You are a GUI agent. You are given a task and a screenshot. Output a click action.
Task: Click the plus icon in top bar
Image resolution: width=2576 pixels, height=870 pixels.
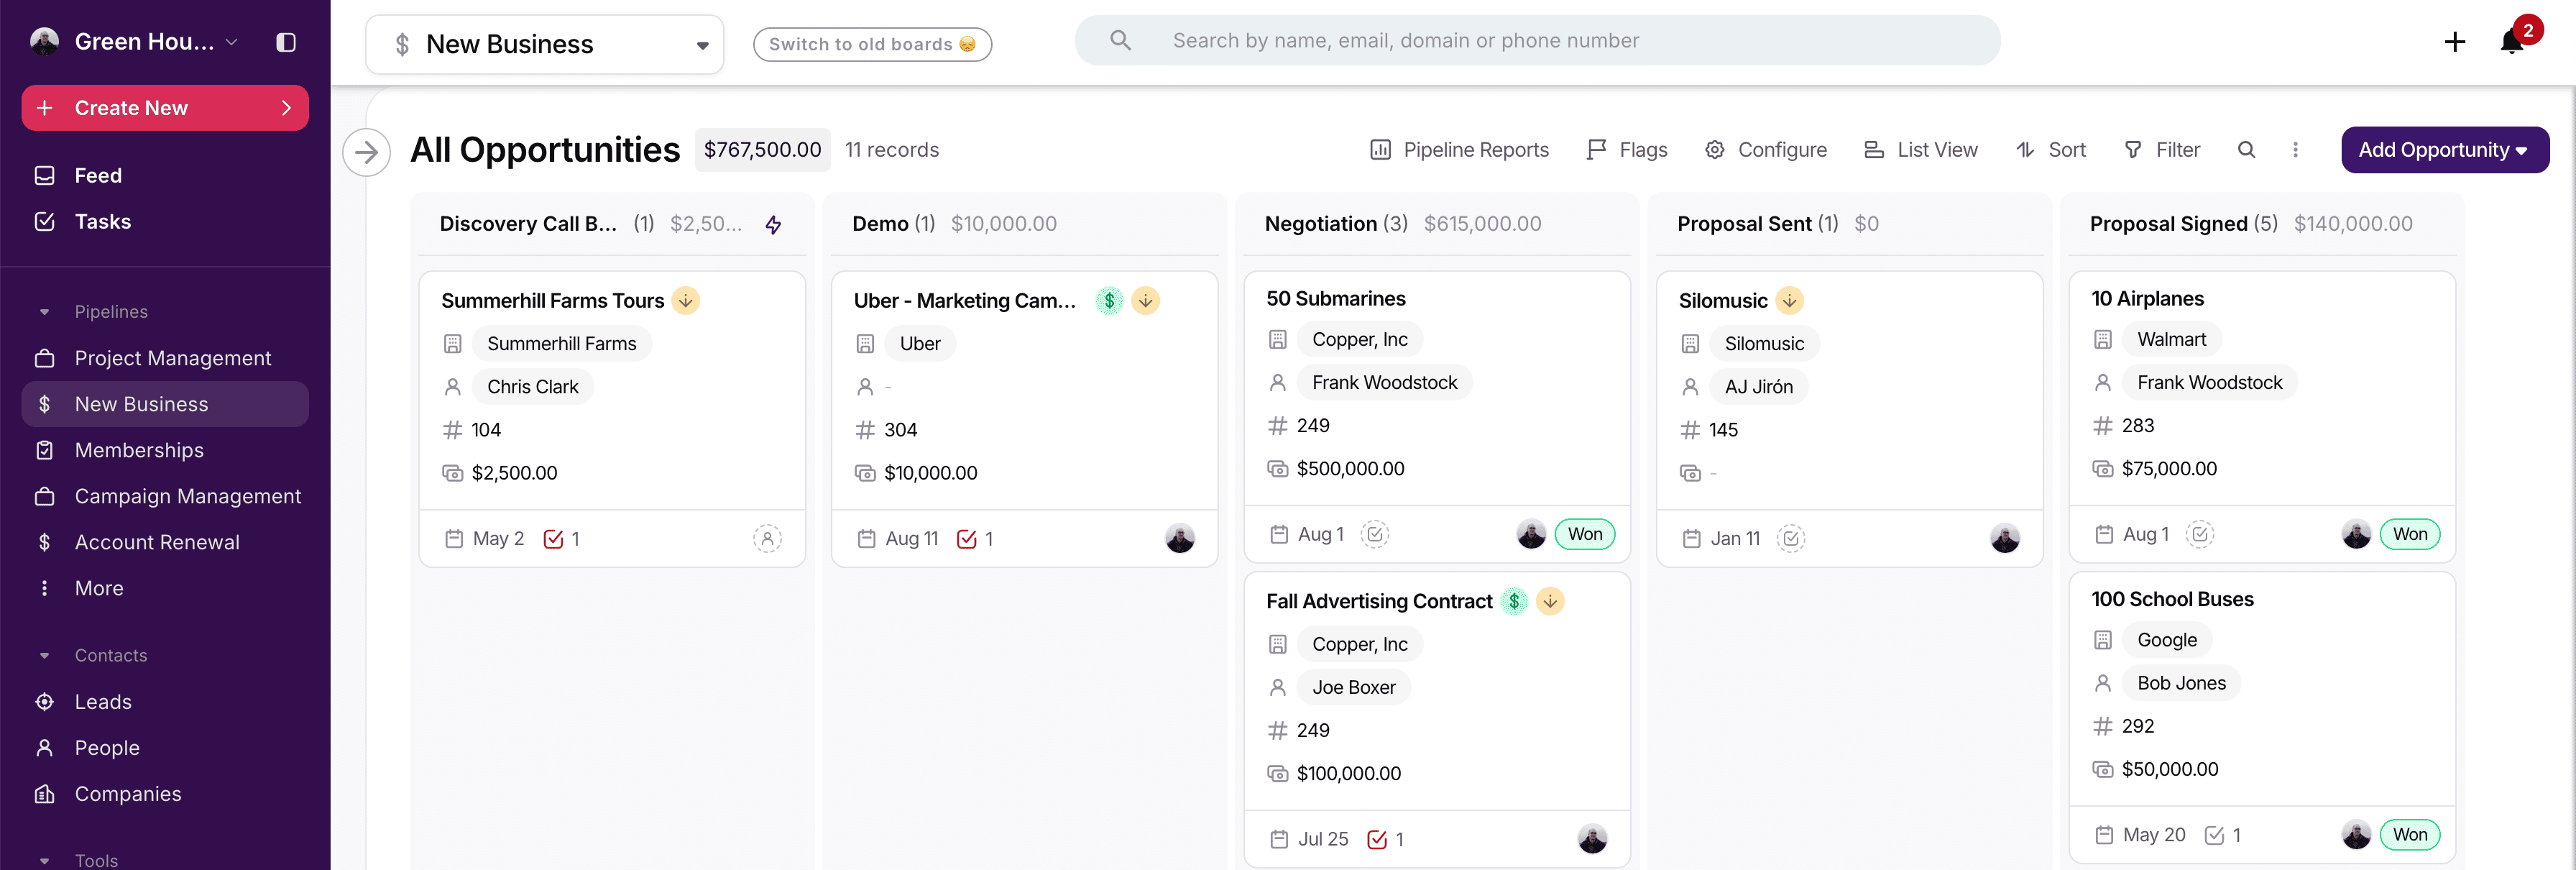[2454, 42]
